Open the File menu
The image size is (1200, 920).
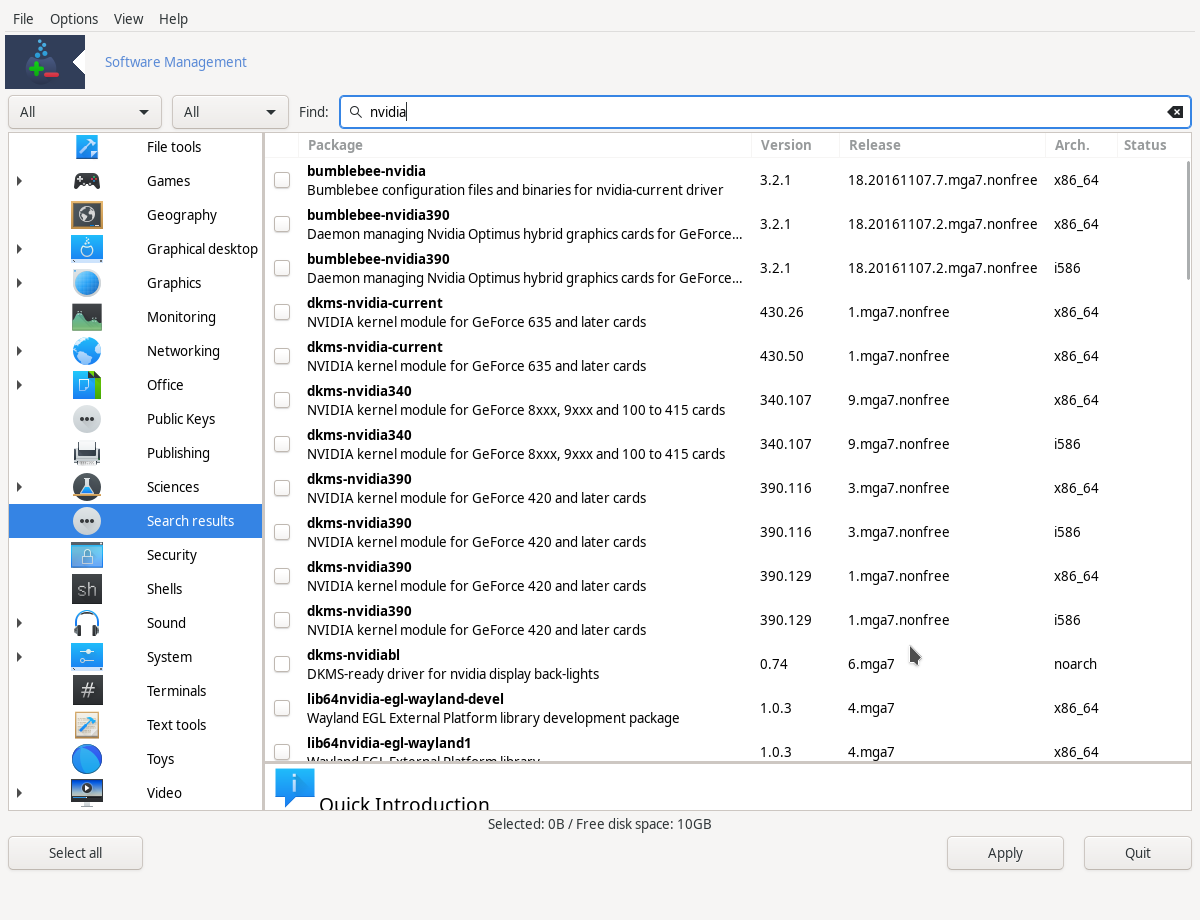coord(23,19)
